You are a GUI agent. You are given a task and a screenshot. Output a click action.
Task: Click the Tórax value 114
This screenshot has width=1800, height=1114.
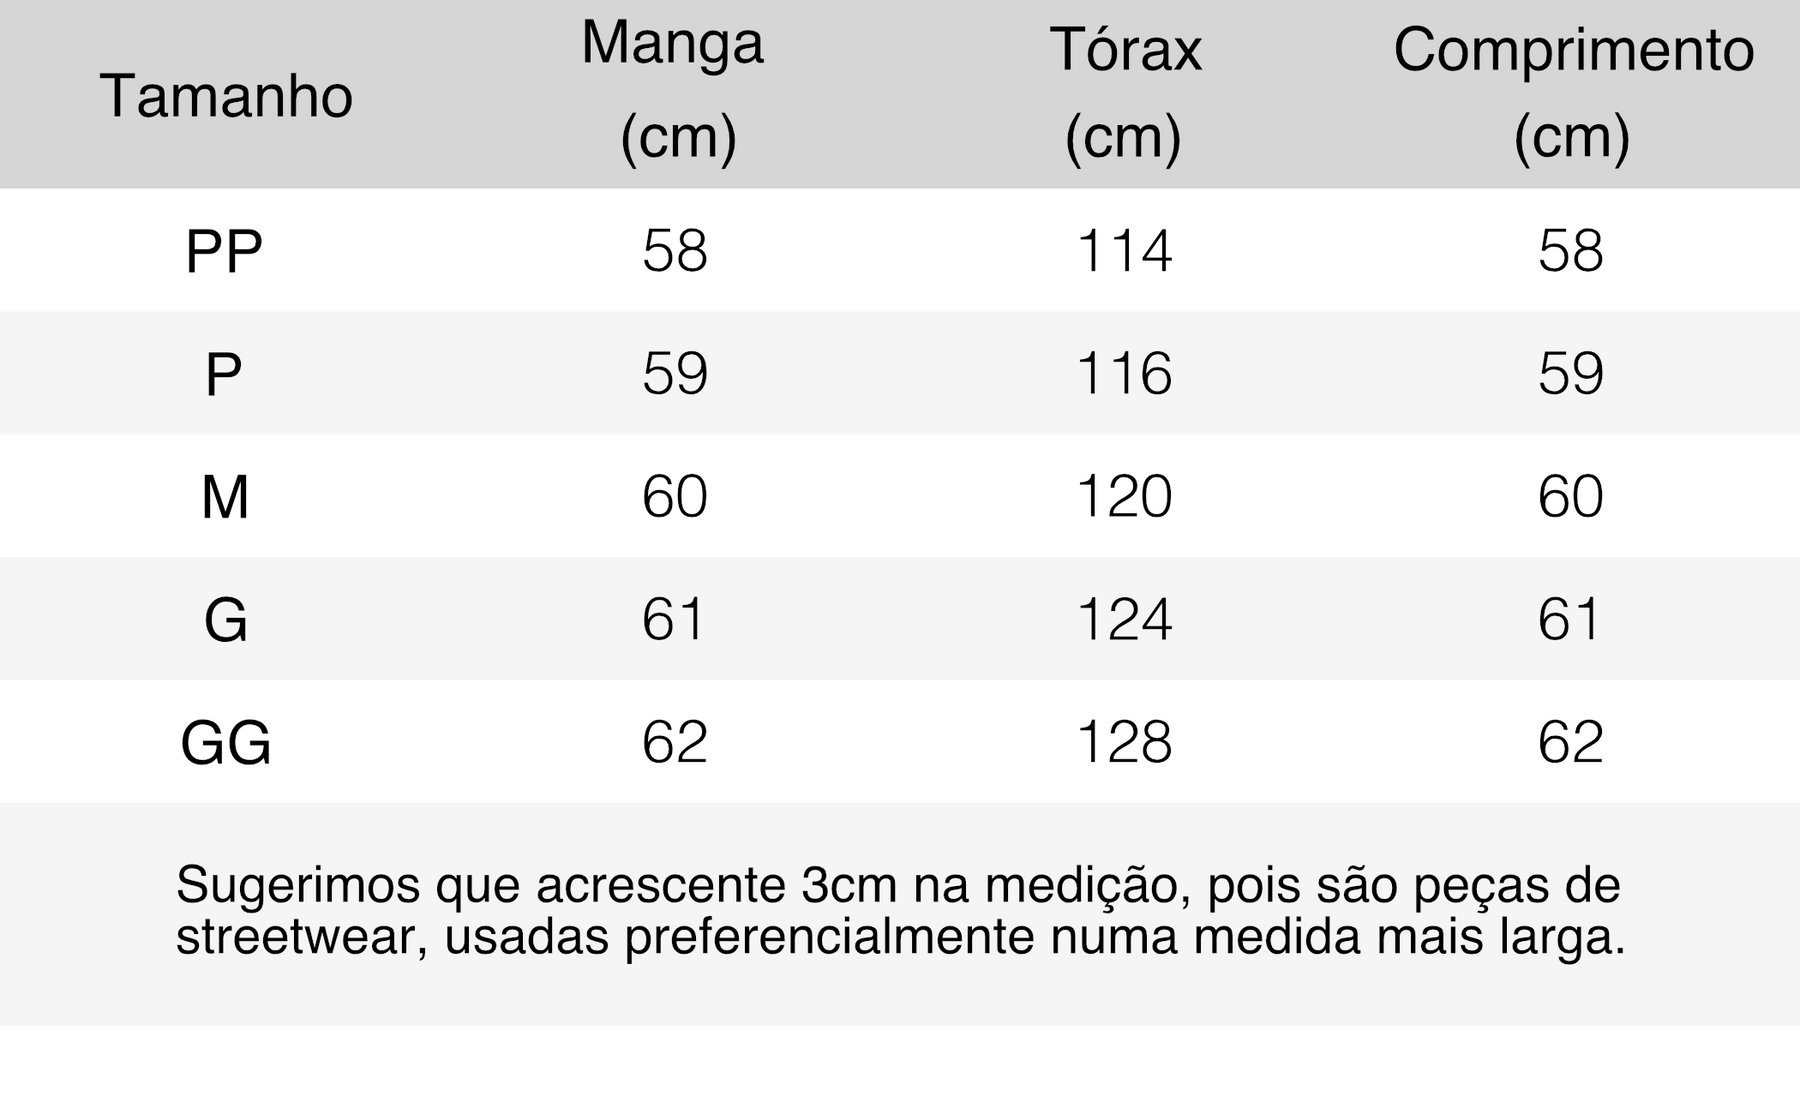point(1124,250)
